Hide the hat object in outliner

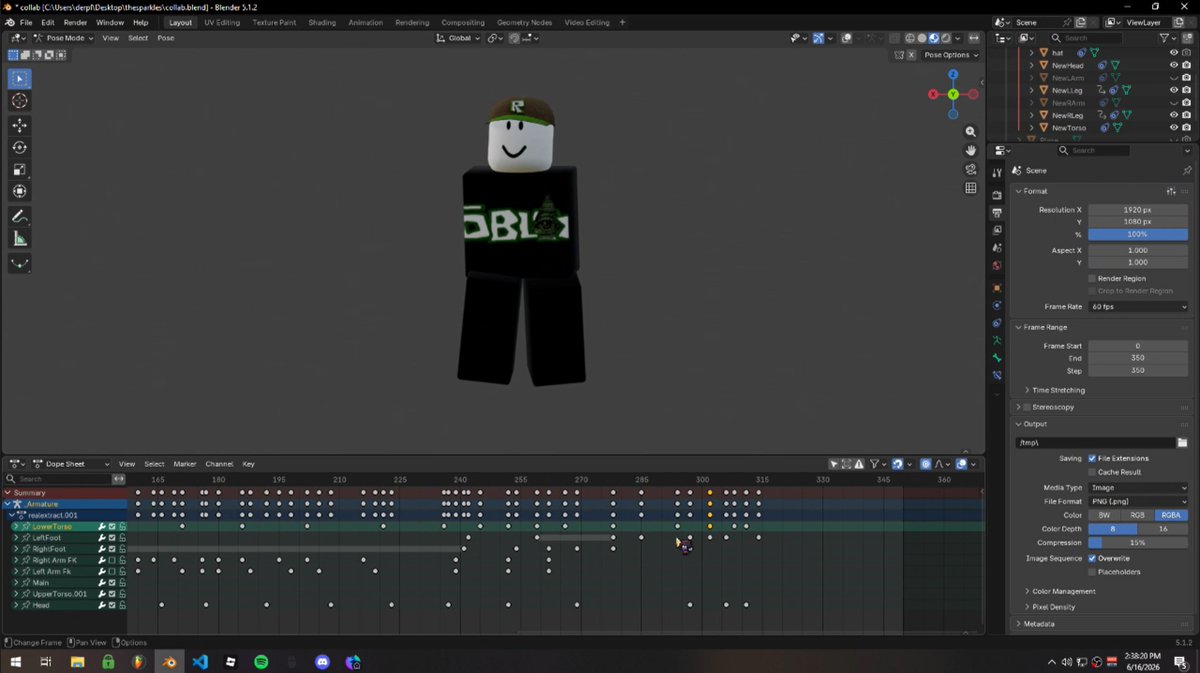pos(1174,53)
